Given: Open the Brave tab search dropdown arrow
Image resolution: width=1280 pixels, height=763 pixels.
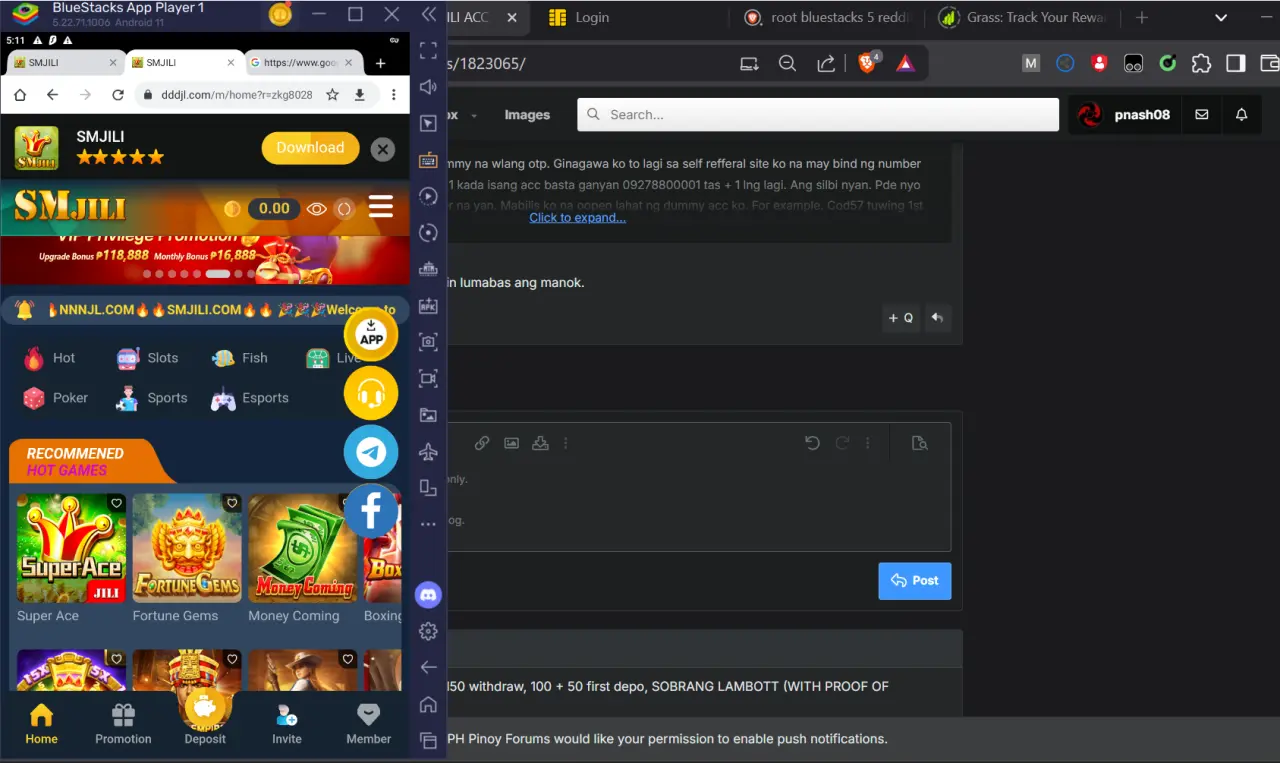Looking at the screenshot, I should coord(1221,18).
